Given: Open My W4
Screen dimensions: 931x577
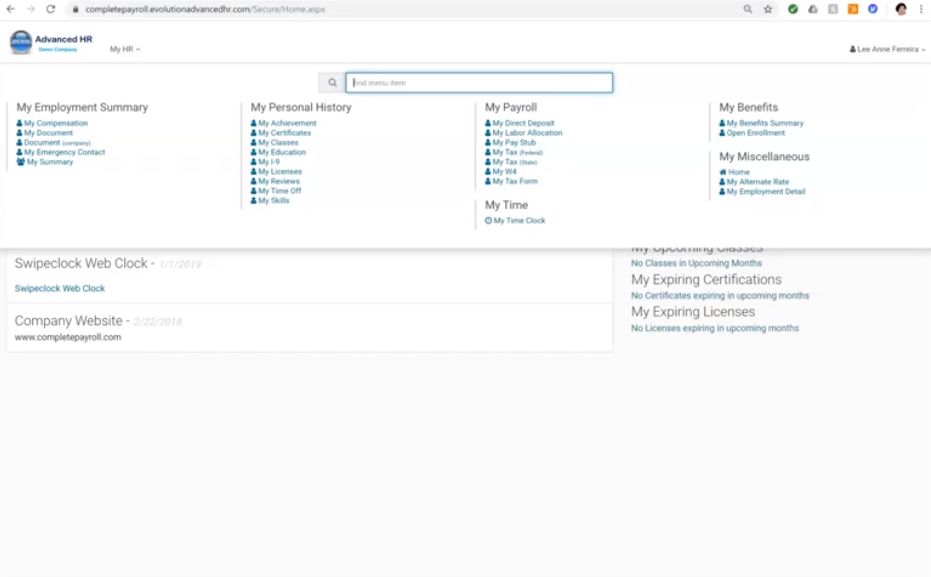Looking at the screenshot, I should coord(501,172).
